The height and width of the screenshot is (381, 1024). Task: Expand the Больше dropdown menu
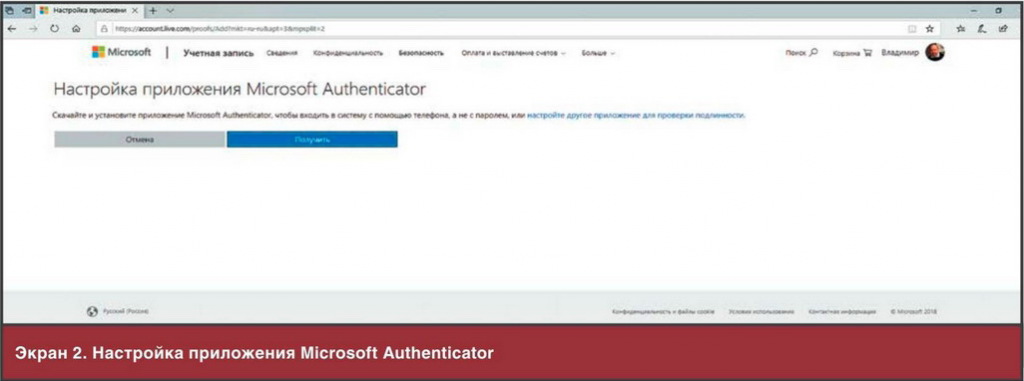click(598, 53)
